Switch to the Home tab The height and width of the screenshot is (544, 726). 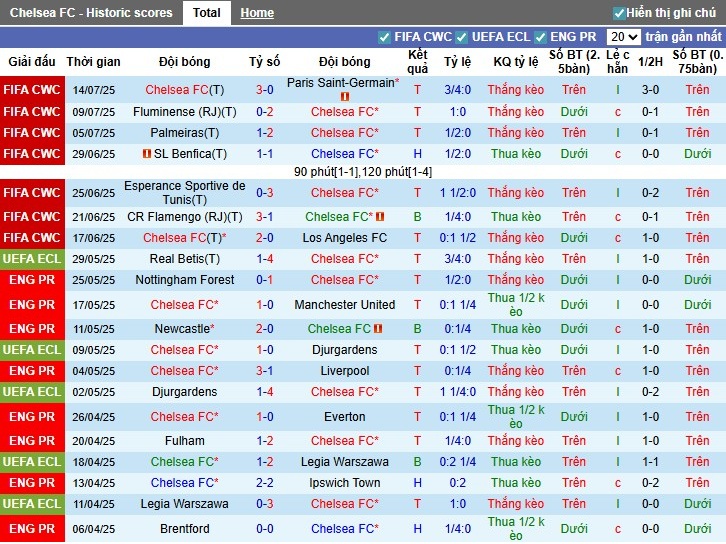click(x=257, y=13)
